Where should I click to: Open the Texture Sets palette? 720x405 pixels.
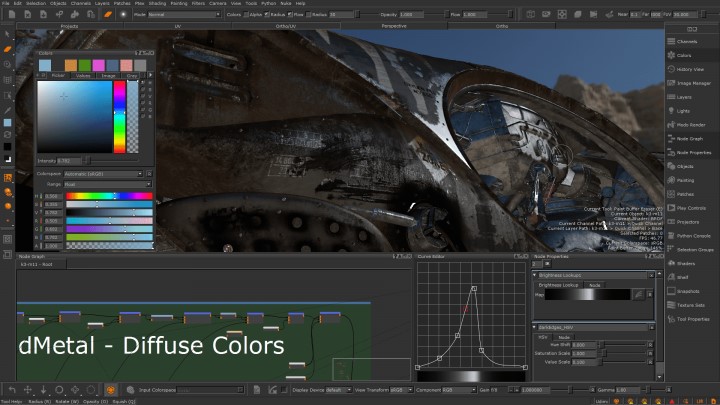(690, 305)
